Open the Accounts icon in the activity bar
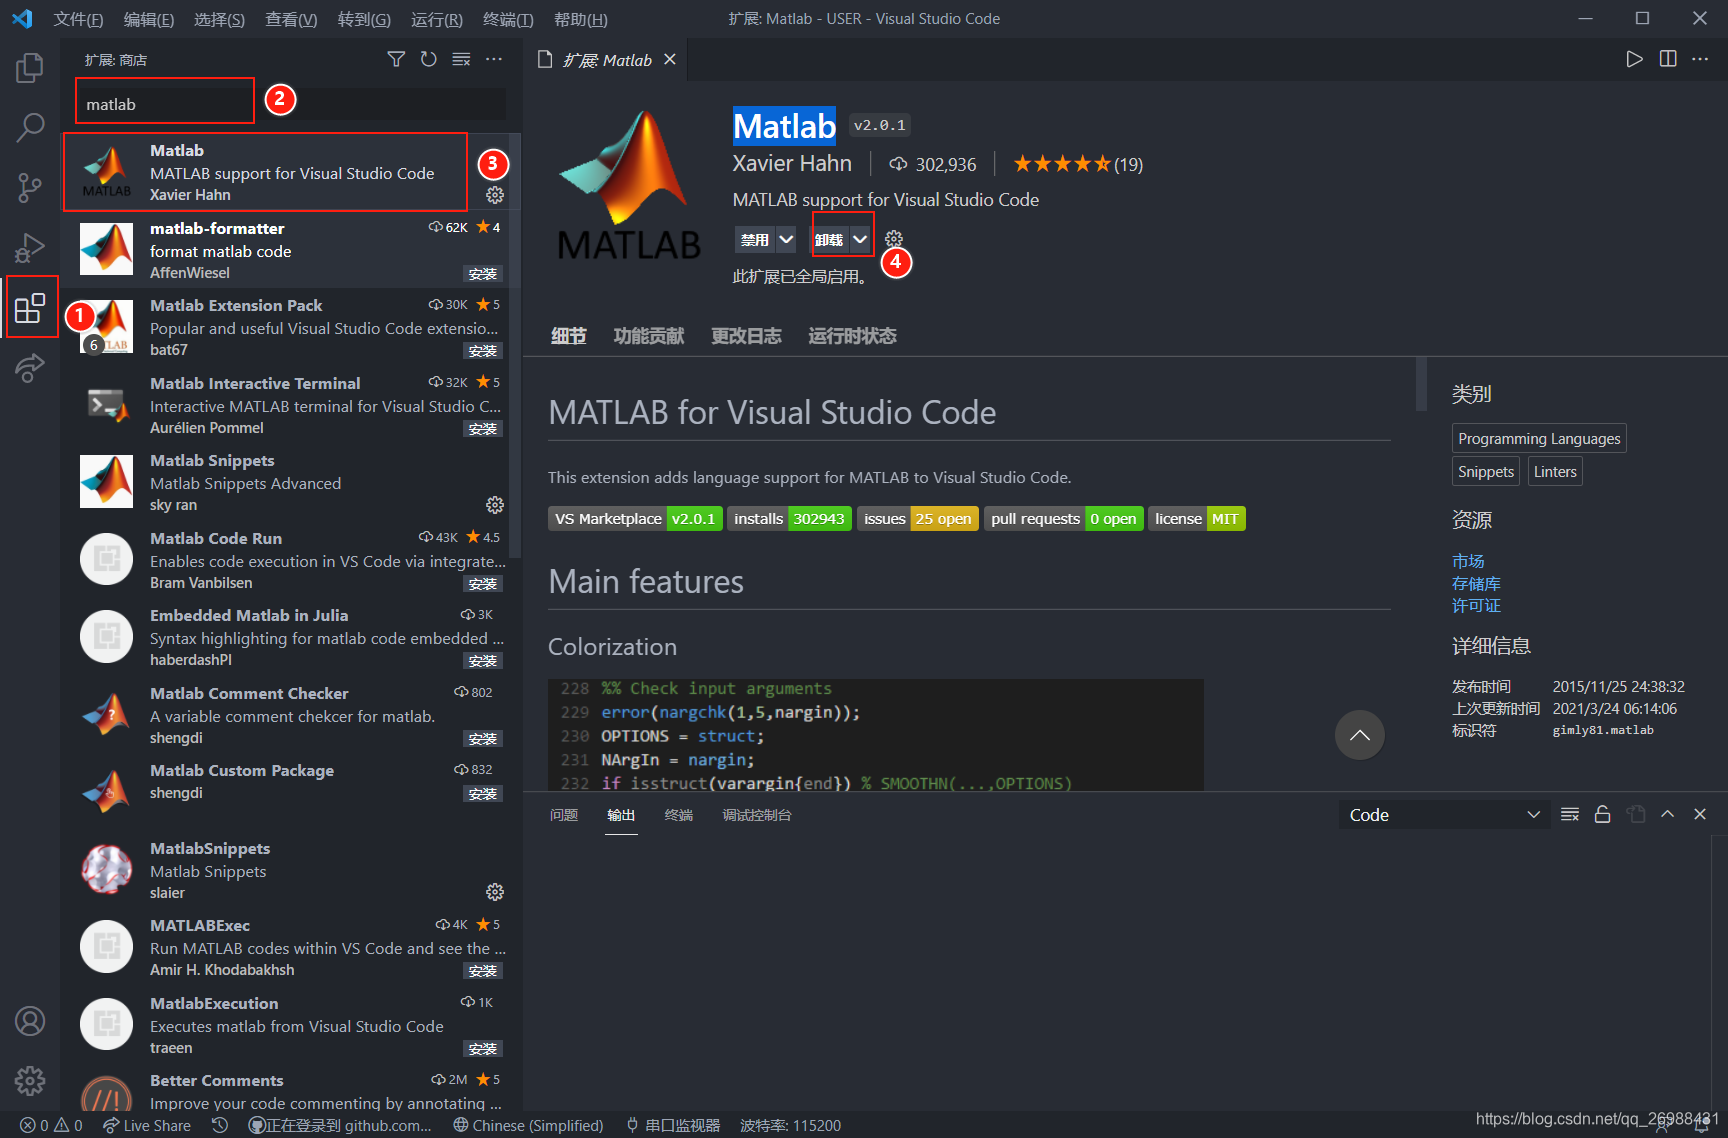1728x1138 pixels. [30, 1021]
